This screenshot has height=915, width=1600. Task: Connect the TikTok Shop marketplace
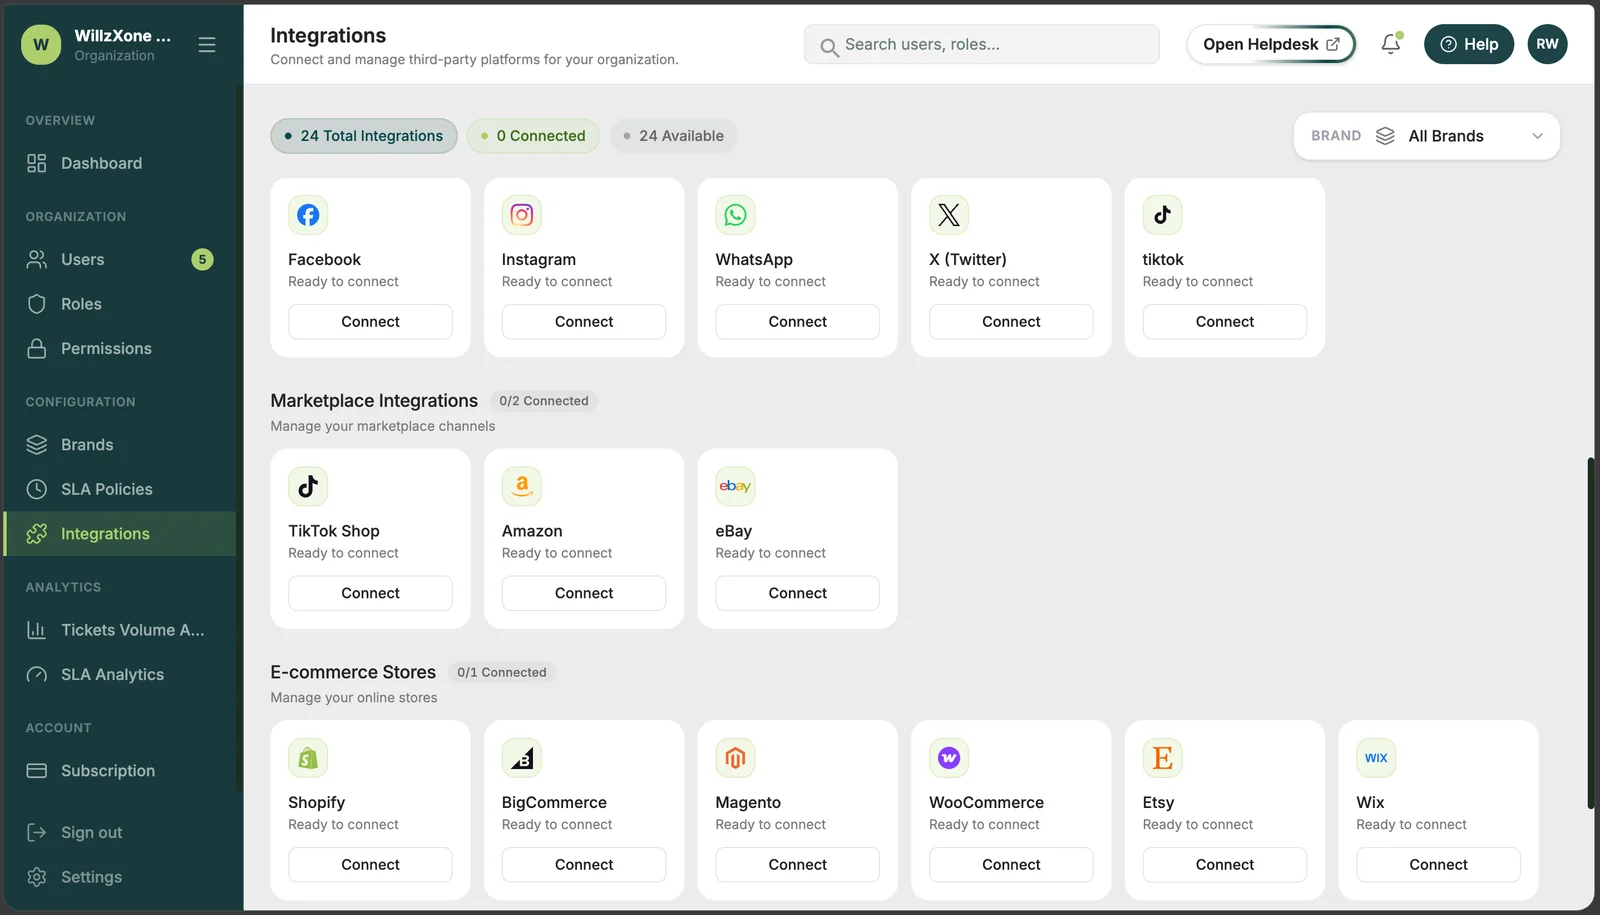[370, 593]
